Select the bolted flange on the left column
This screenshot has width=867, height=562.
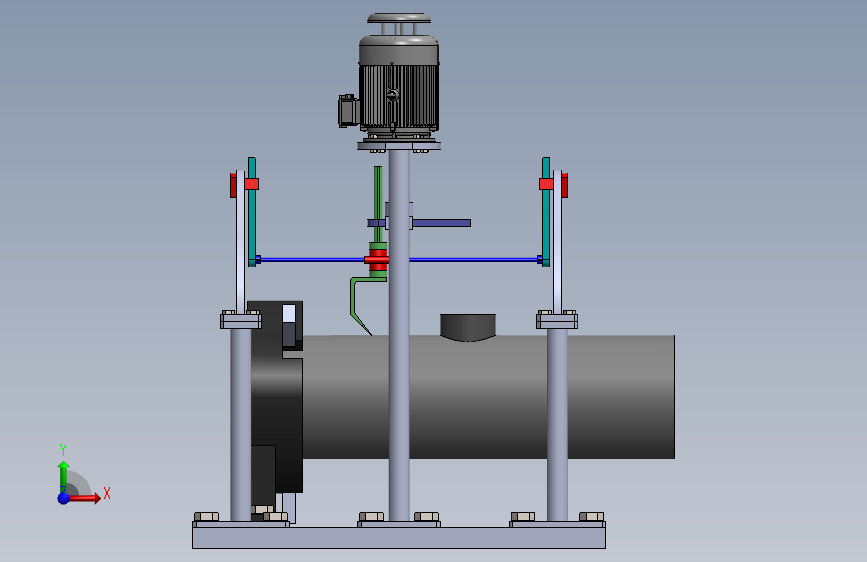tap(241, 320)
